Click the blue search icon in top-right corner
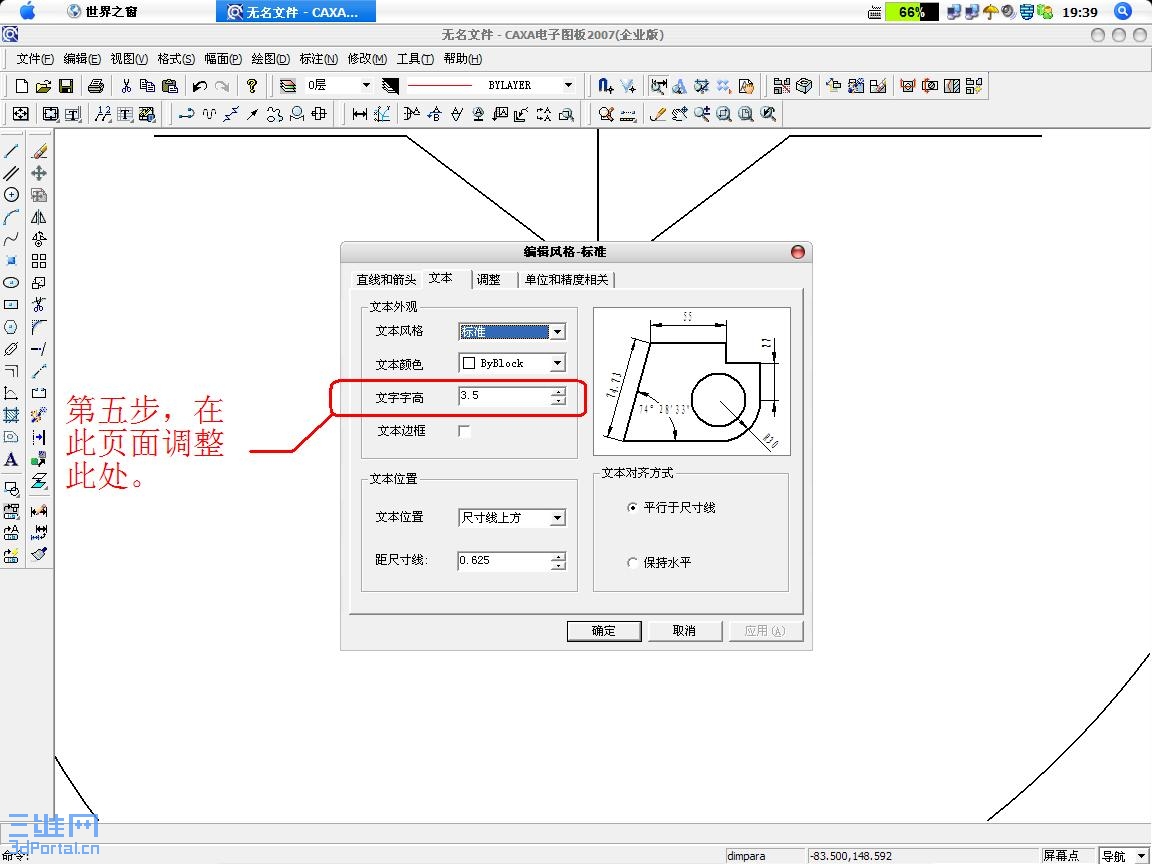Viewport: 1152px width, 864px height. 1122,10
